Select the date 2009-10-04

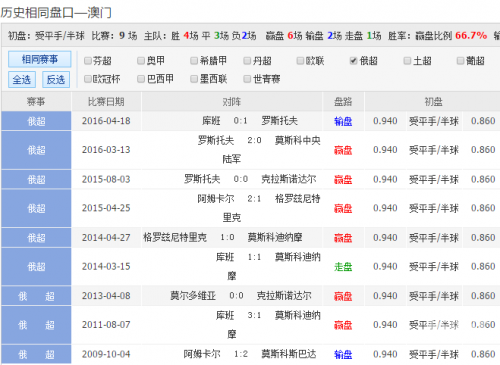coord(106,354)
